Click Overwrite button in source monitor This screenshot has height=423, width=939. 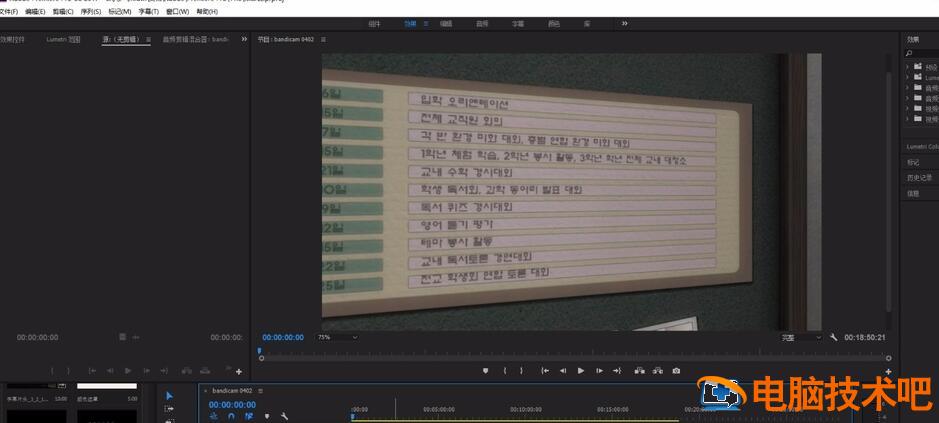tap(205, 371)
